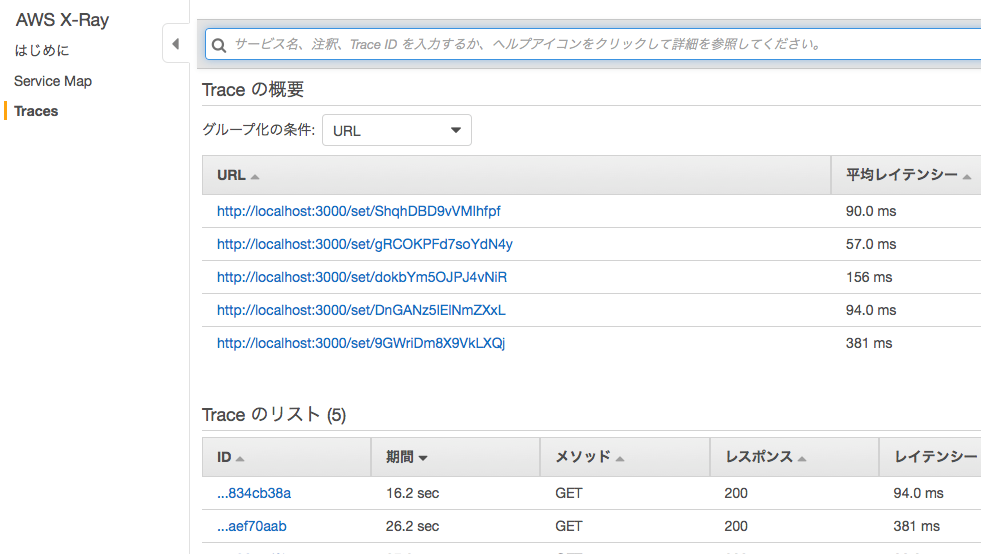Open the Service Map page
This screenshot has width=981, height=554.
click(53, 81)
